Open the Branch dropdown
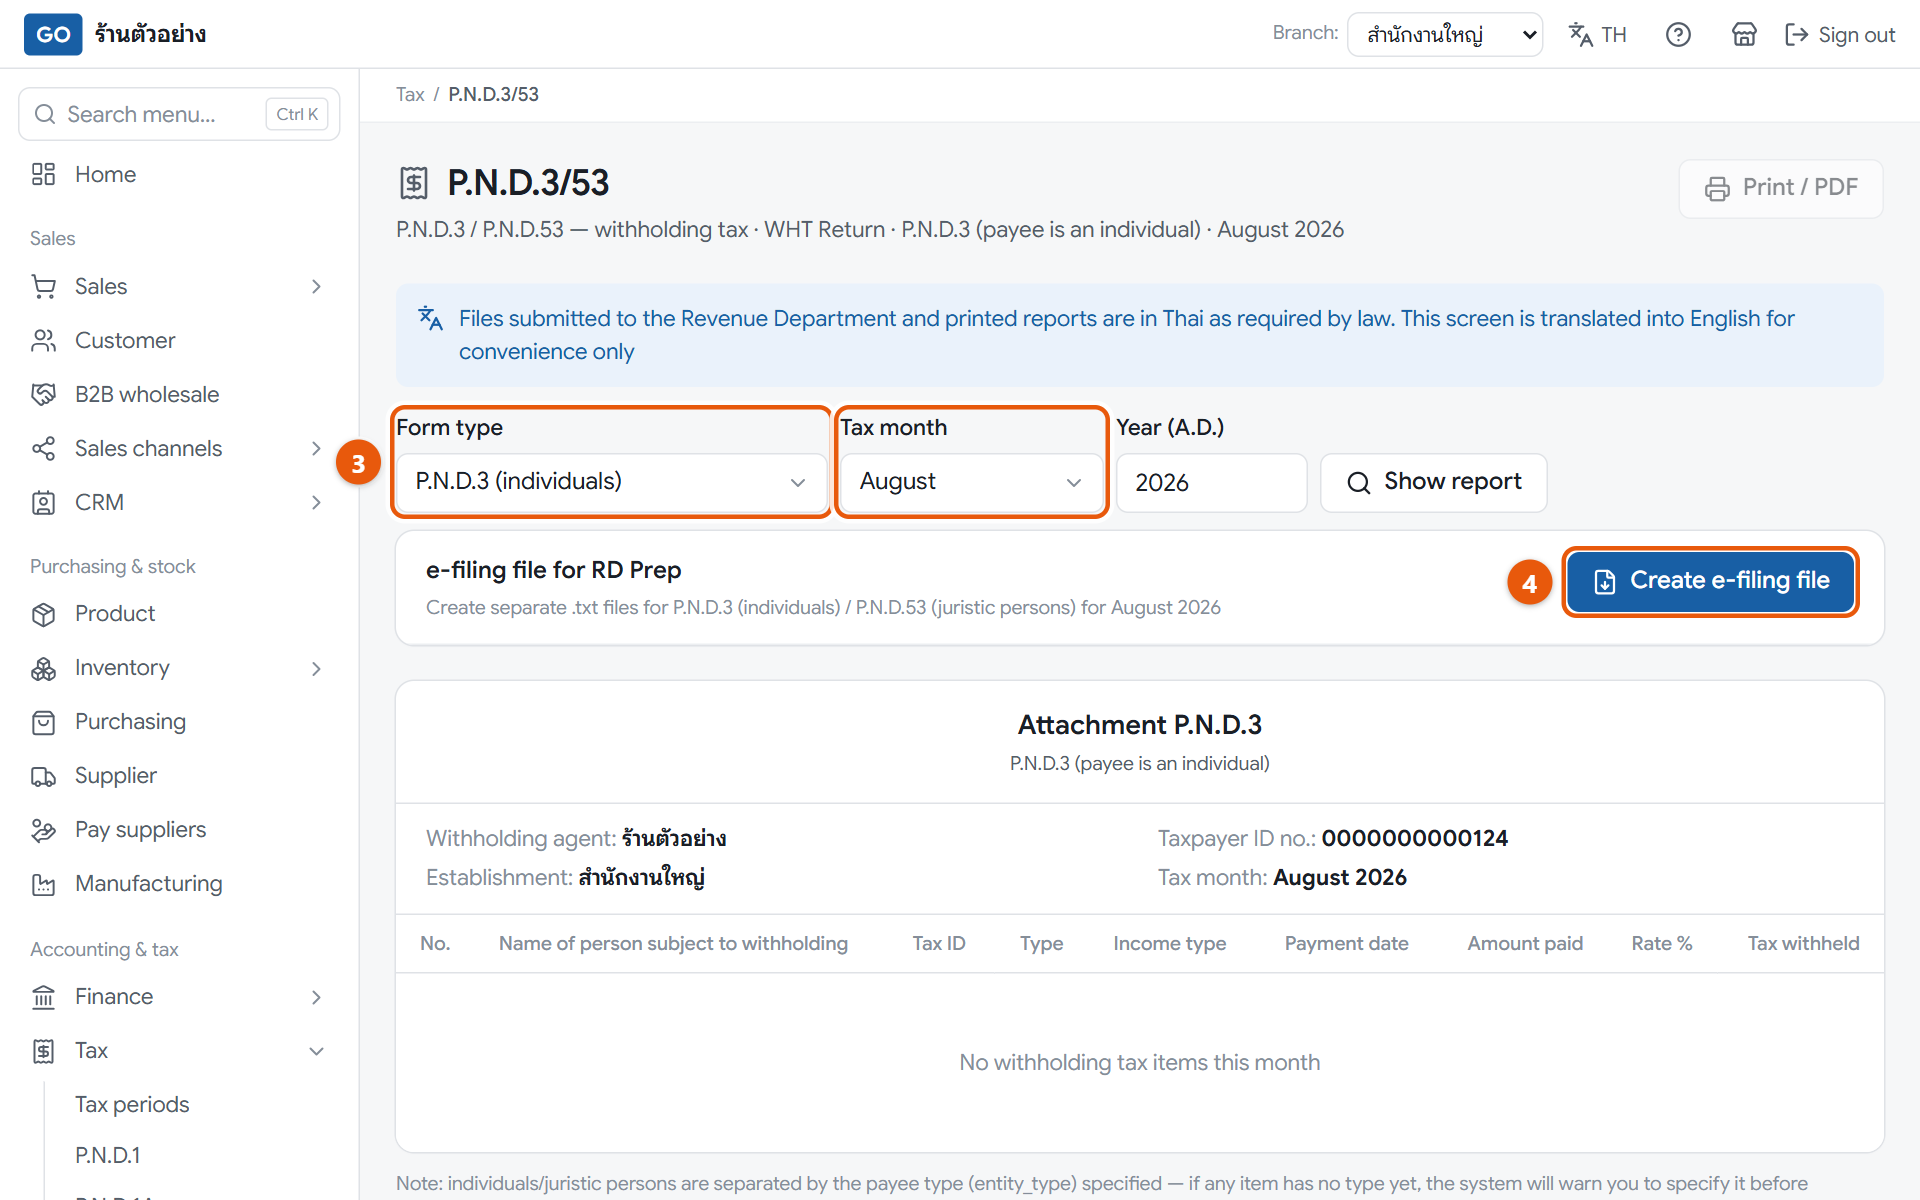Image resolution: width=1920 pixels, height=1200 pixels. click(1445, 35)
